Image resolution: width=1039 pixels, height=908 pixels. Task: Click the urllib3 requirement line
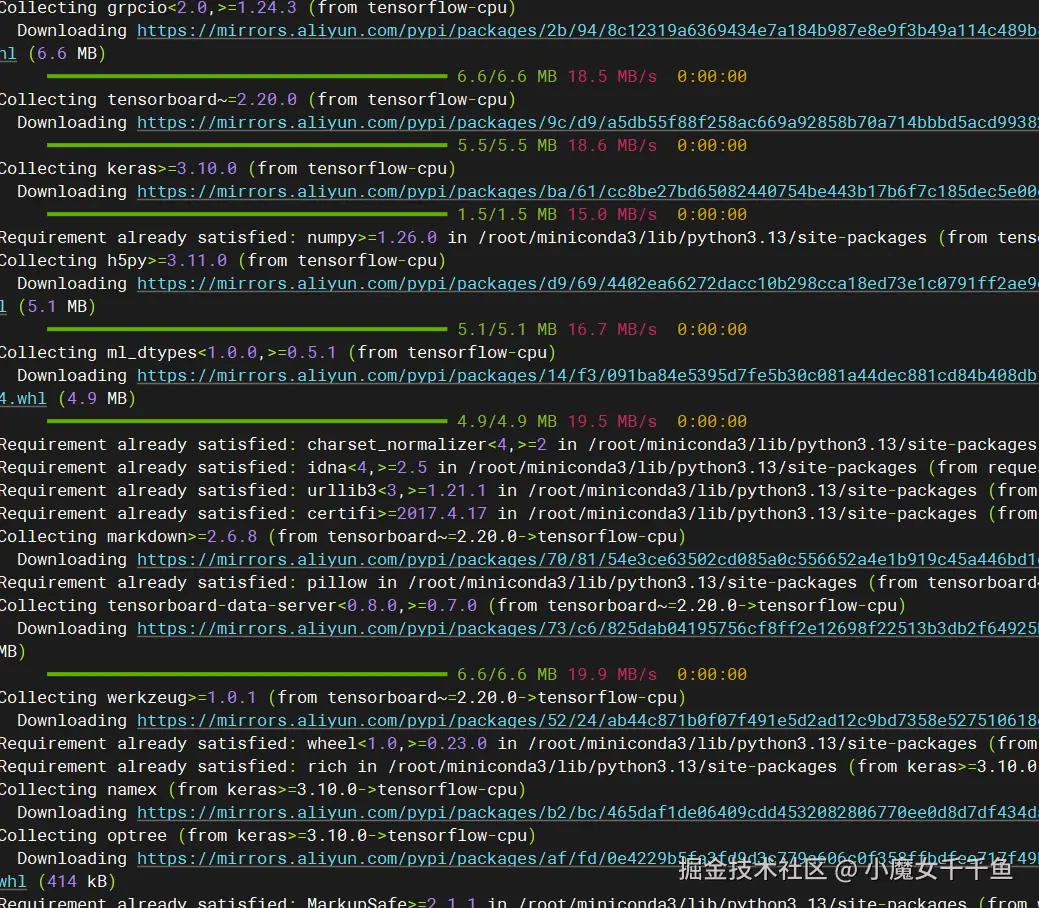coord(520,491)
